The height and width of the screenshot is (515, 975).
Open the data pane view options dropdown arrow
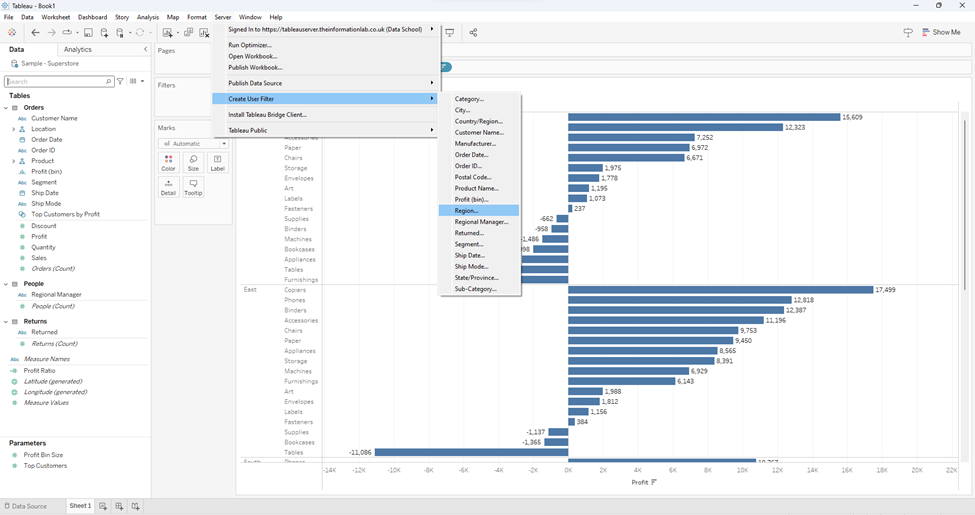tap(142, 81)
